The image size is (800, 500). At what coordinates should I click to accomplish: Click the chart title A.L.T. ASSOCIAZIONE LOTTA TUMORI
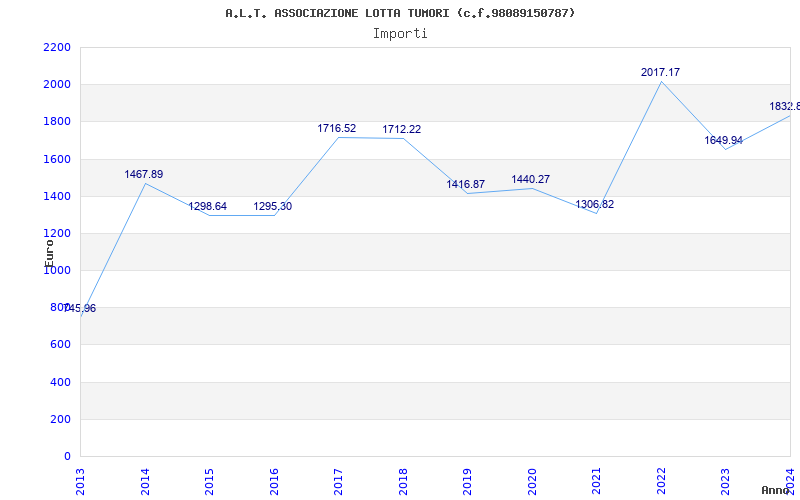[x=400, y=13]
